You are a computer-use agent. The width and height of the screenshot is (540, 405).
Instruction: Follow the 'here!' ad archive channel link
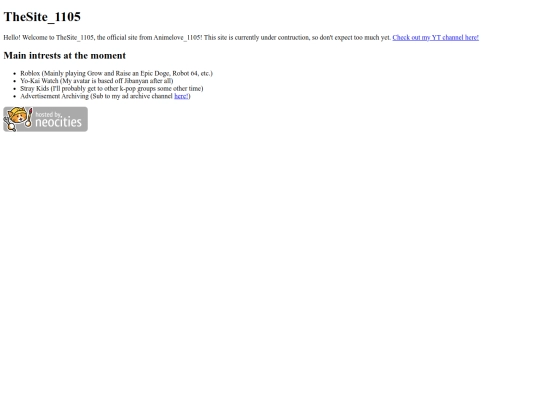[181, 96]
